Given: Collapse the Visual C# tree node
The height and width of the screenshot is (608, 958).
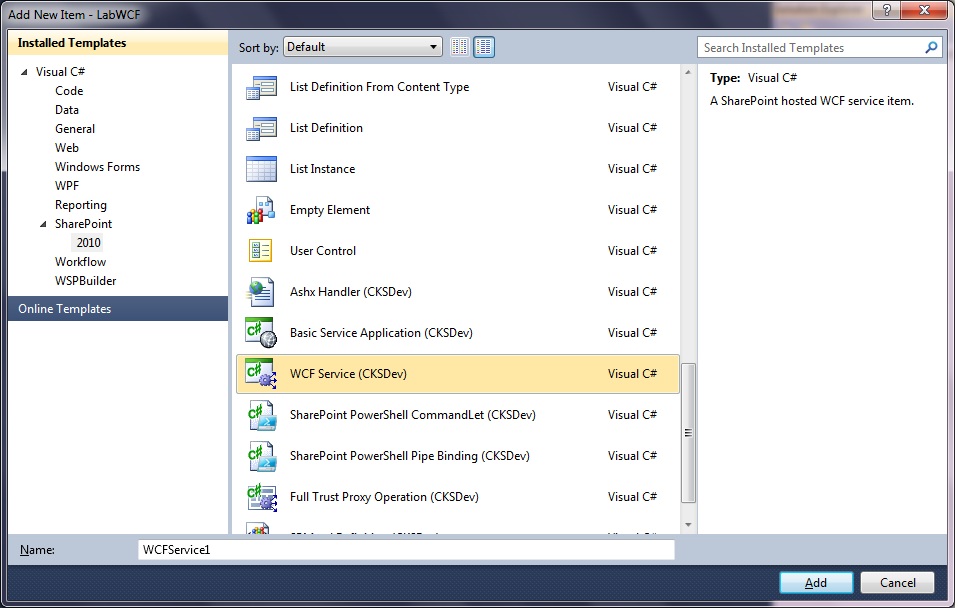Looking at the screenshot, I should click(25, 72).
